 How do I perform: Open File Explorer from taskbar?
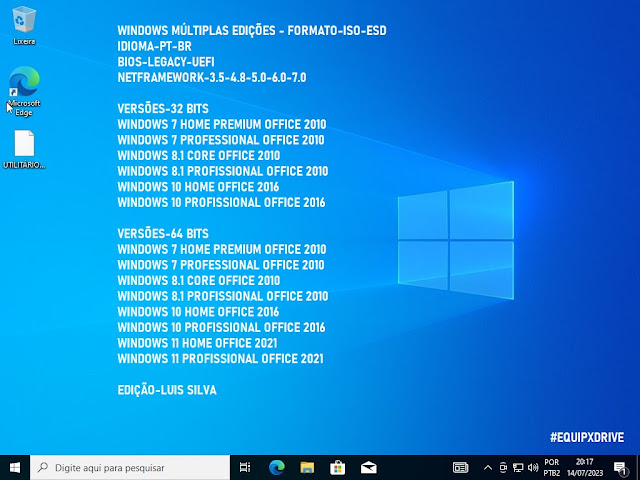pyautogui.click(x=307, y=467)
